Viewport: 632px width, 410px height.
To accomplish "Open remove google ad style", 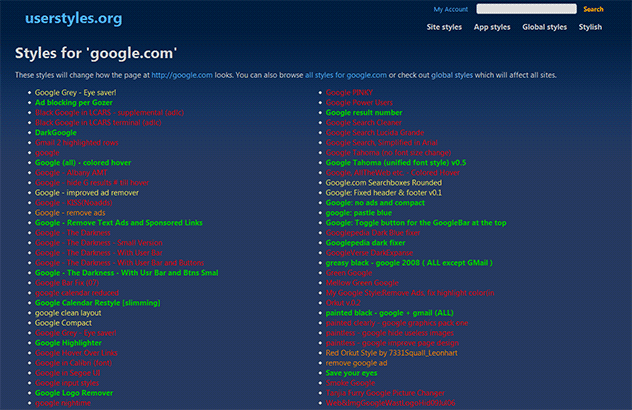I will [357, 363].
